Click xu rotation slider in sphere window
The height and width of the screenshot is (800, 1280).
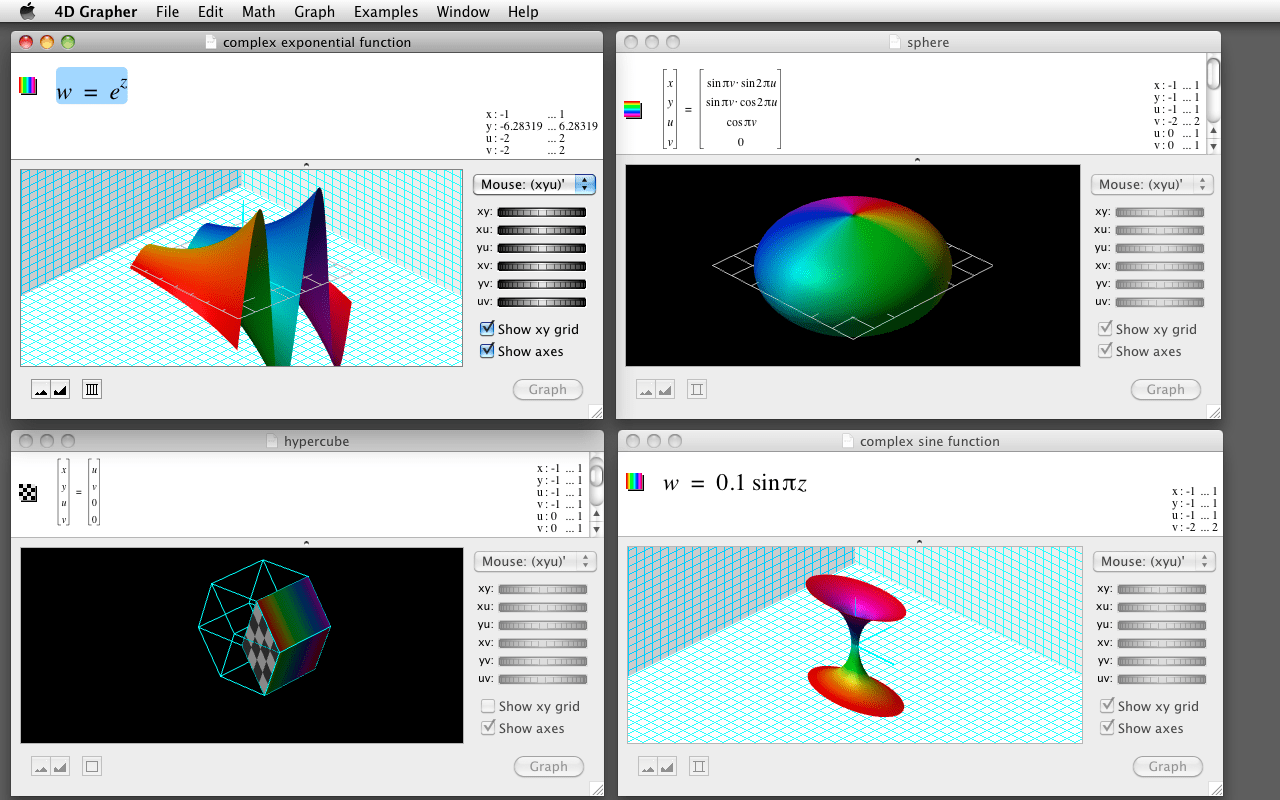click(1160, 230)
